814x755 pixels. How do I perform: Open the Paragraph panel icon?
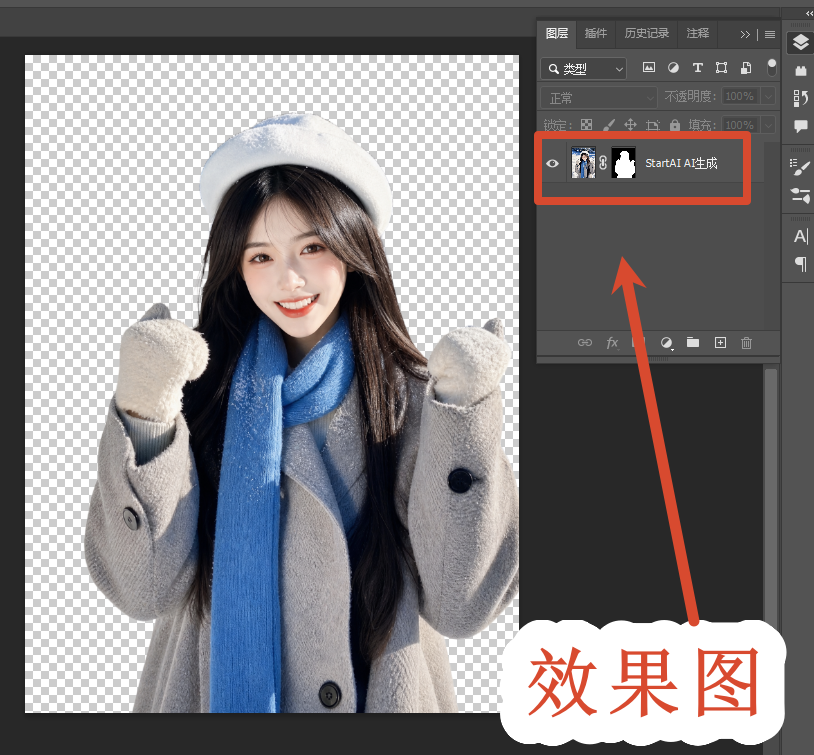800,264
